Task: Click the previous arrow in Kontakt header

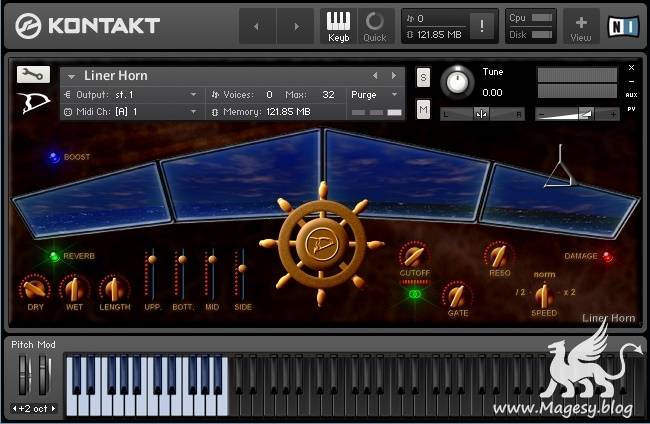Action: (257, 27)
